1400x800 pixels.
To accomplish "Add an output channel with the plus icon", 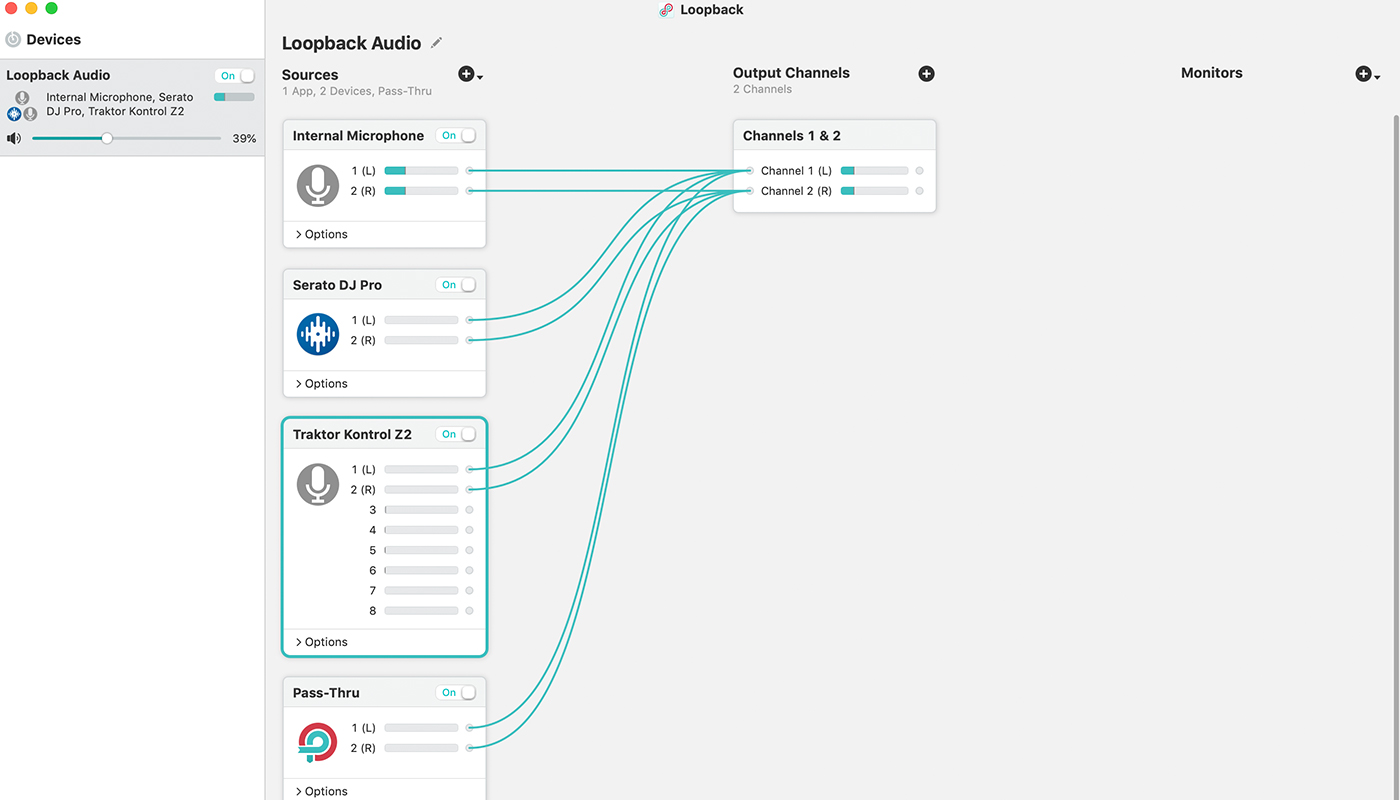I will coord(926,74).
